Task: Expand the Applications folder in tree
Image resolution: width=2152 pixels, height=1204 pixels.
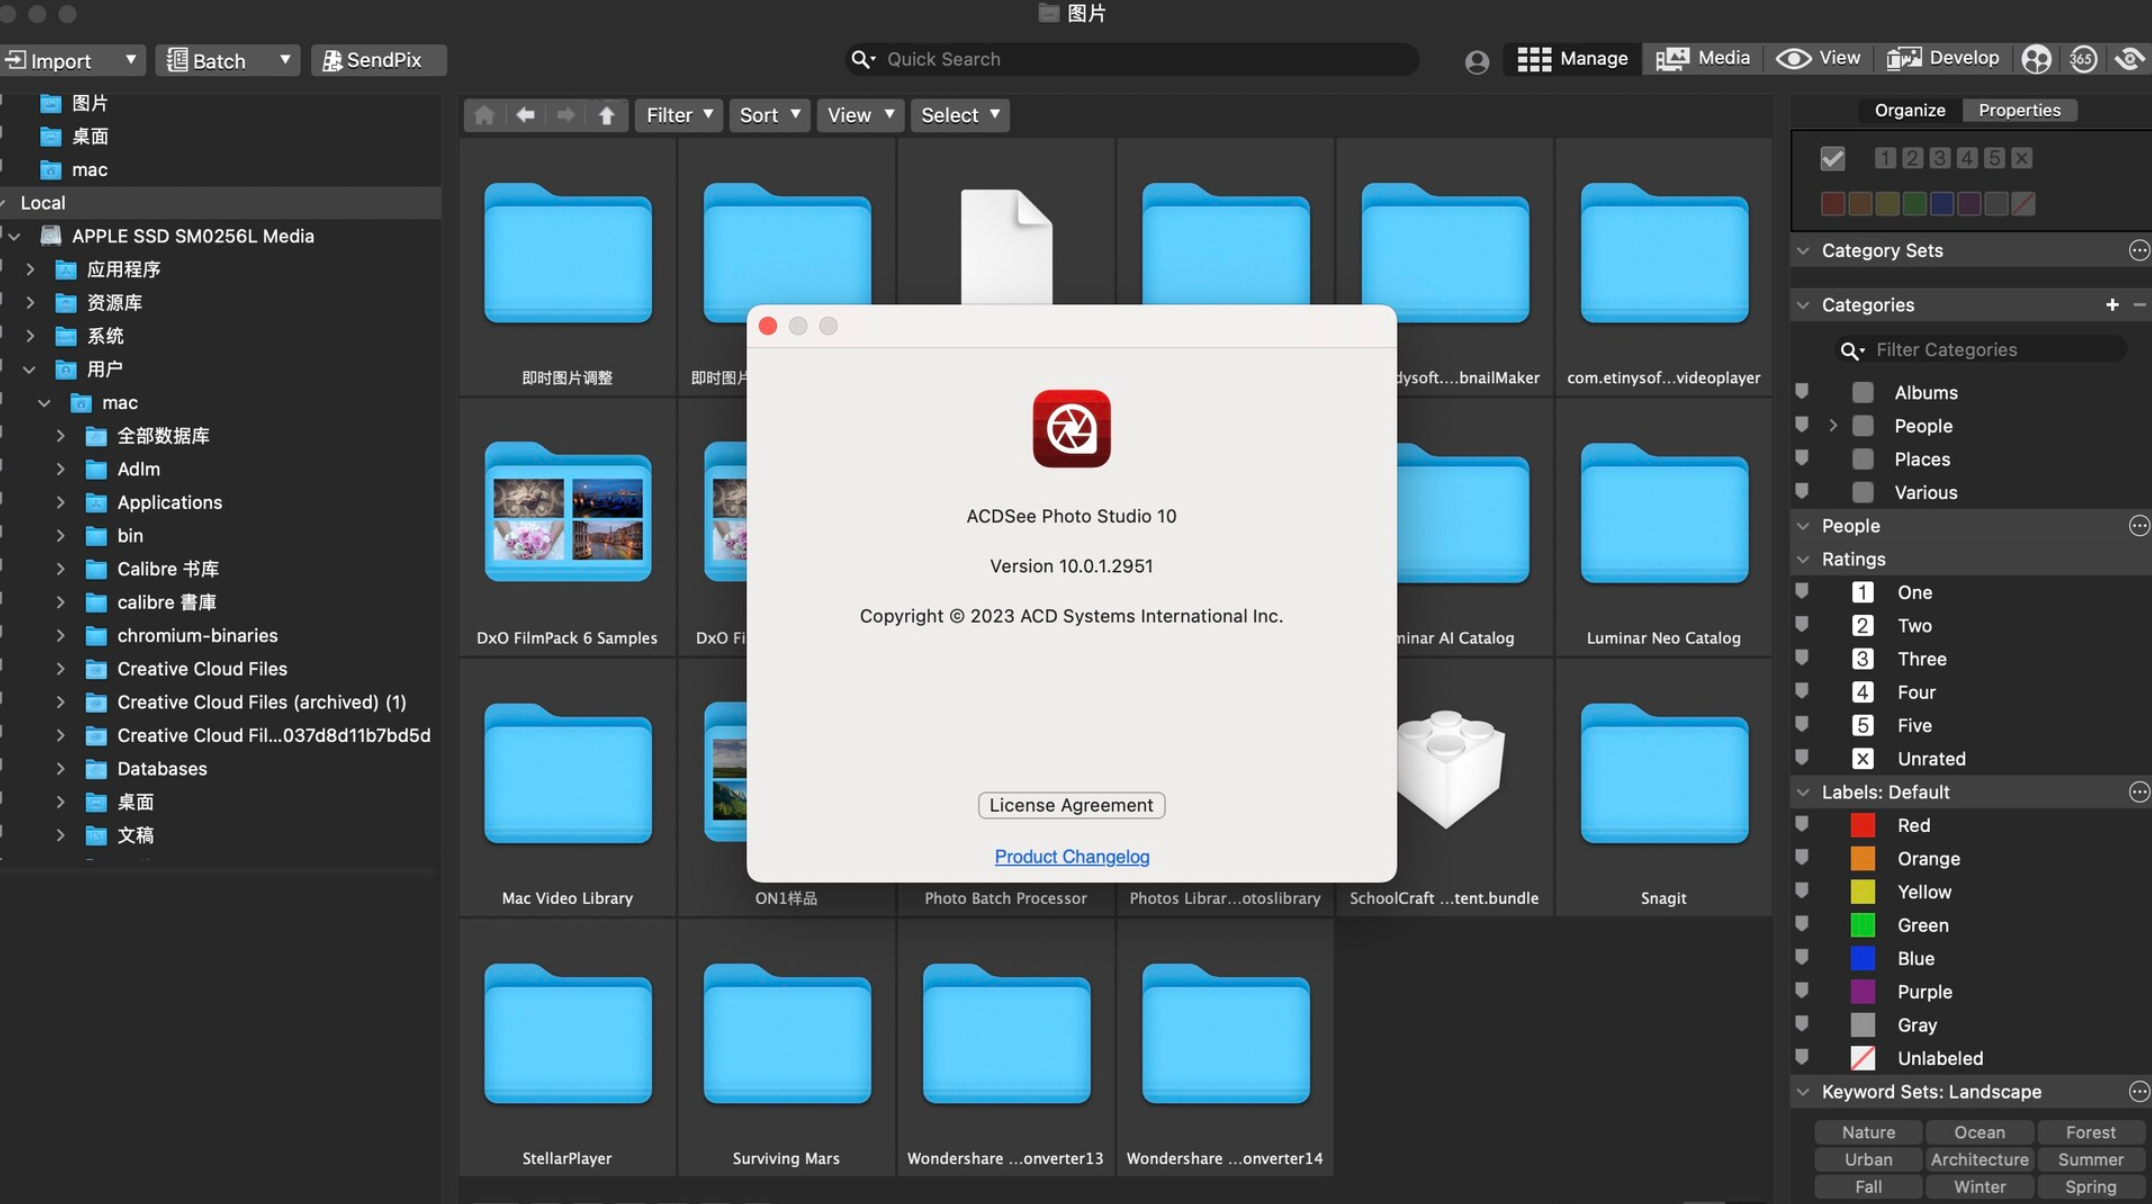Action: 60,502
